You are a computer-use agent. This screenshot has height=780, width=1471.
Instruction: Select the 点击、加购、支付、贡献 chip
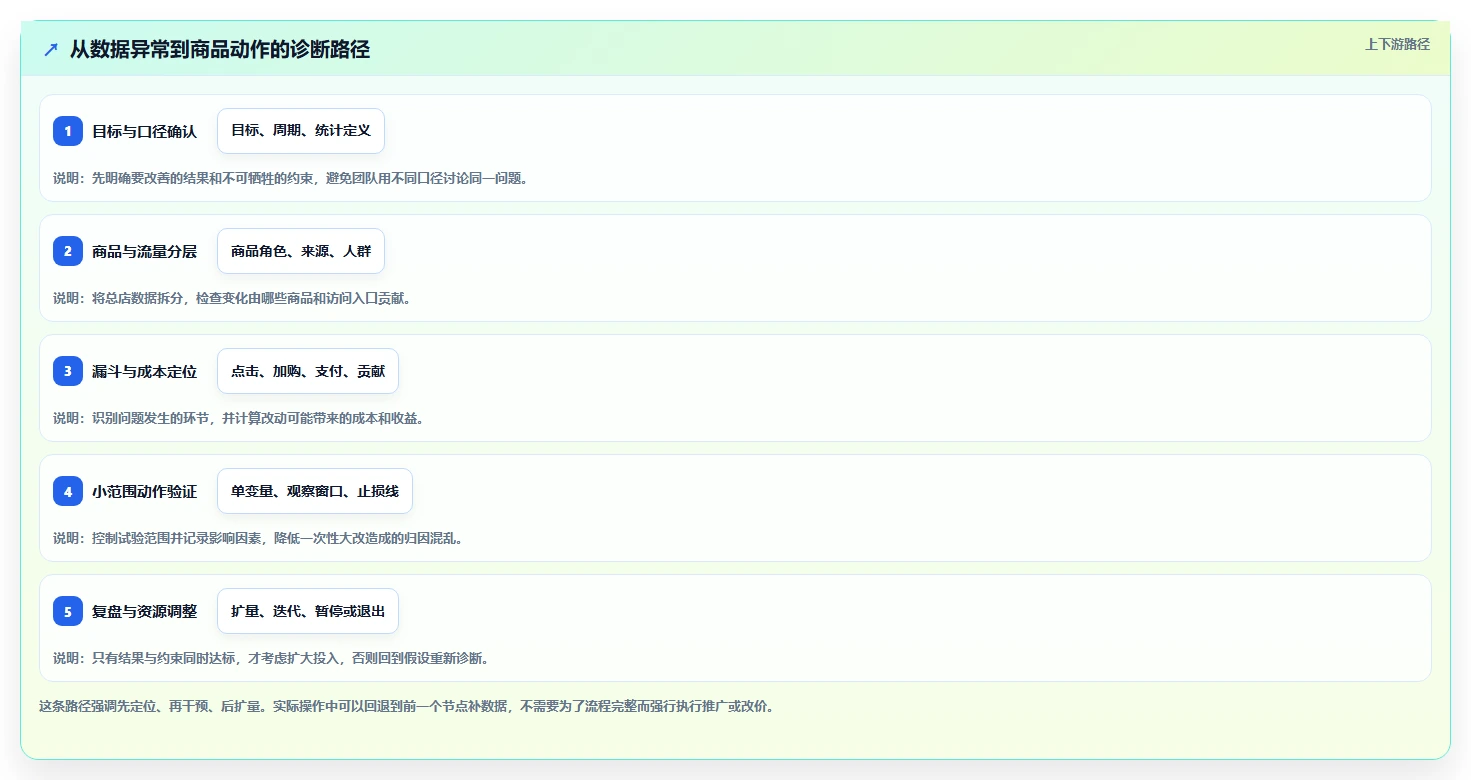click(x=308, y=371)
